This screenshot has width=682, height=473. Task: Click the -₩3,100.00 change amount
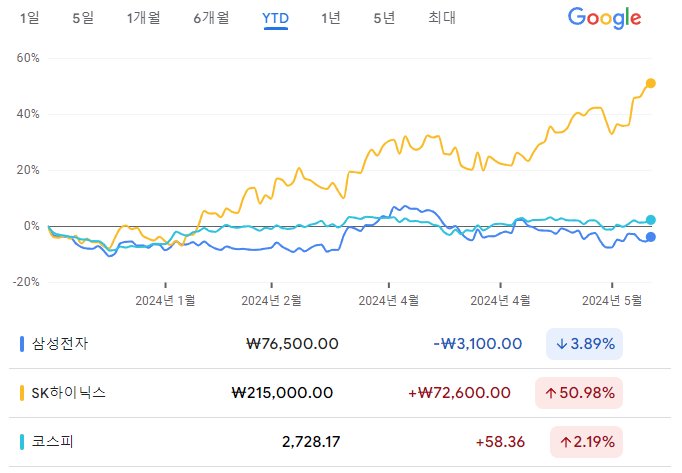click(478, 344)
